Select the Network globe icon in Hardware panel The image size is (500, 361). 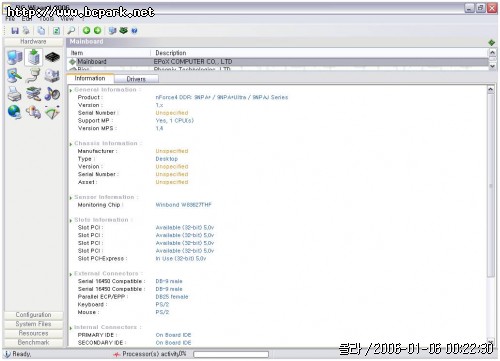click(15, 112)
